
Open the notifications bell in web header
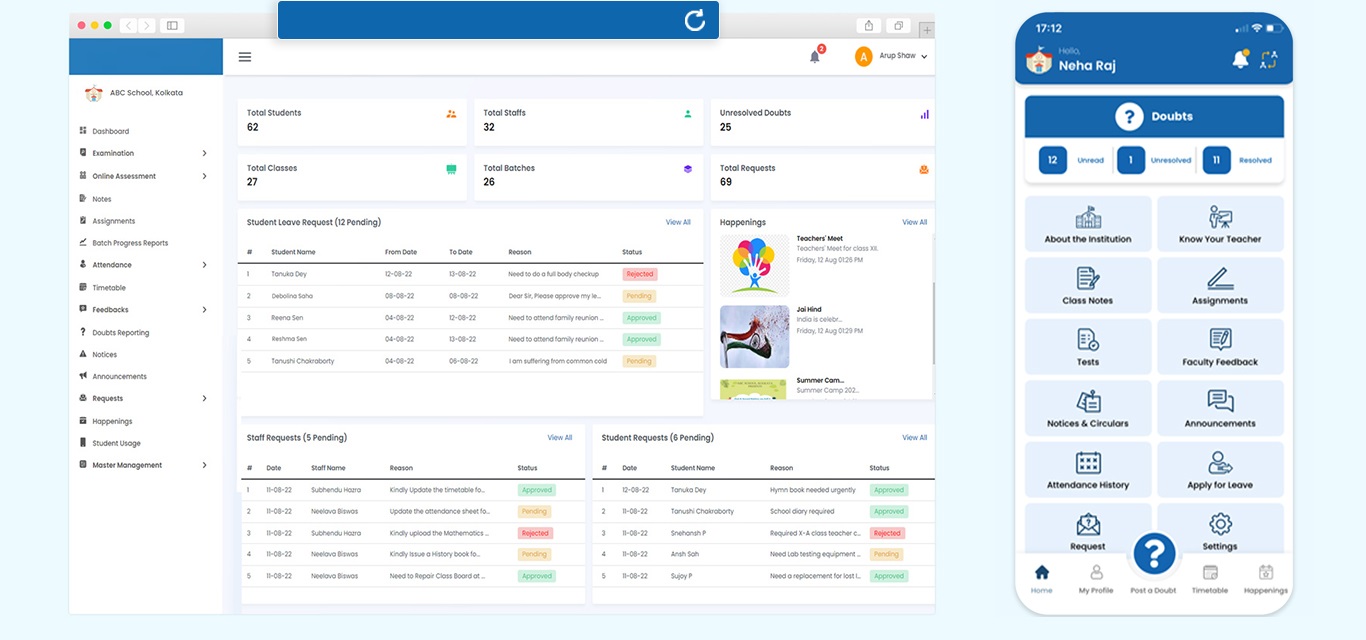815,57
